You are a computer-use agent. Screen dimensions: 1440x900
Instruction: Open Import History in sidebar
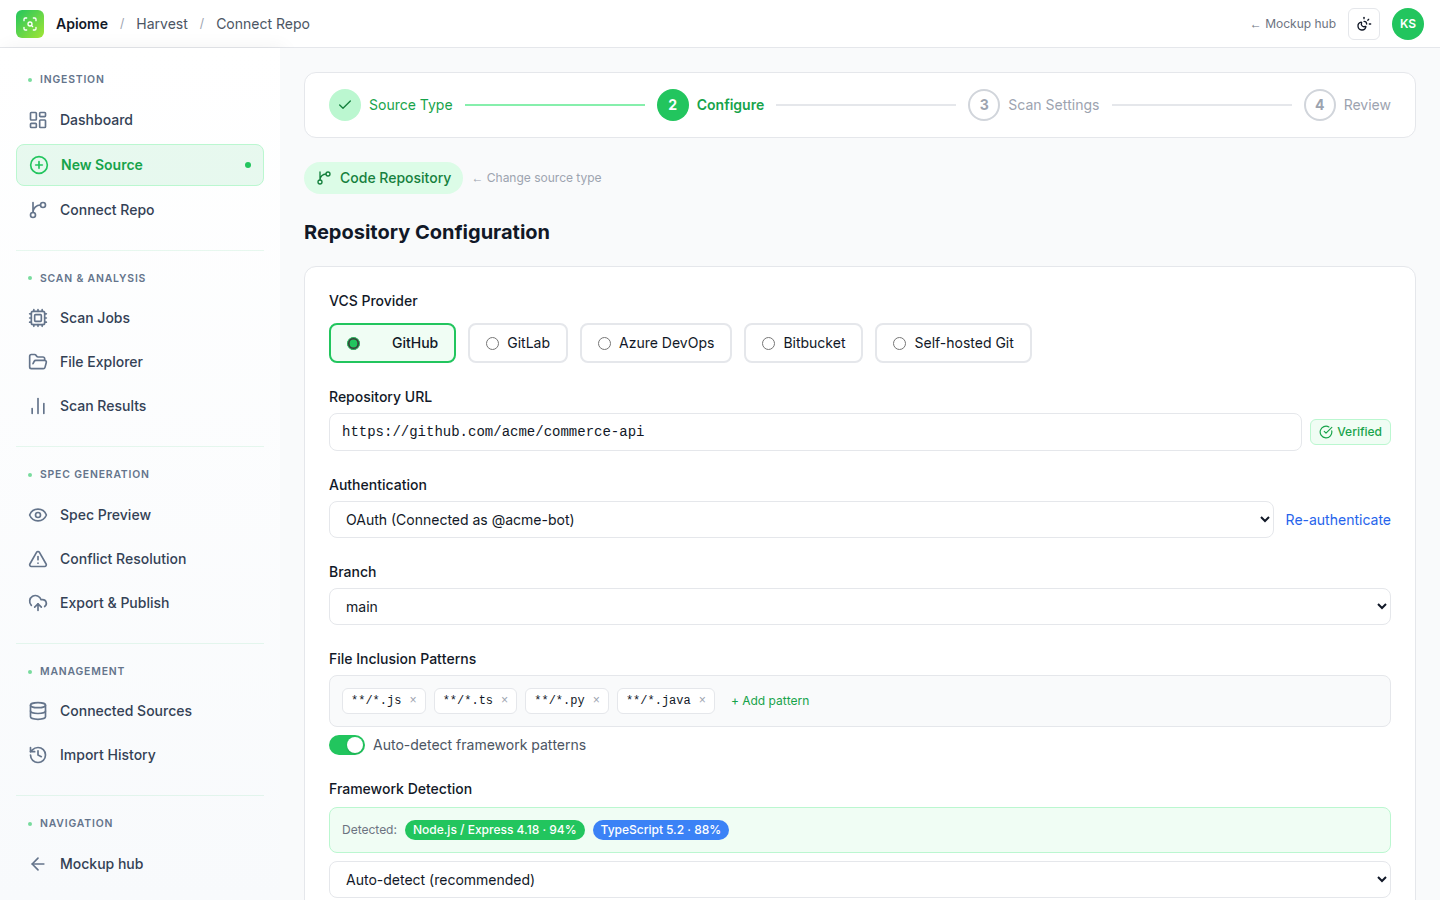tap(140, 755)
